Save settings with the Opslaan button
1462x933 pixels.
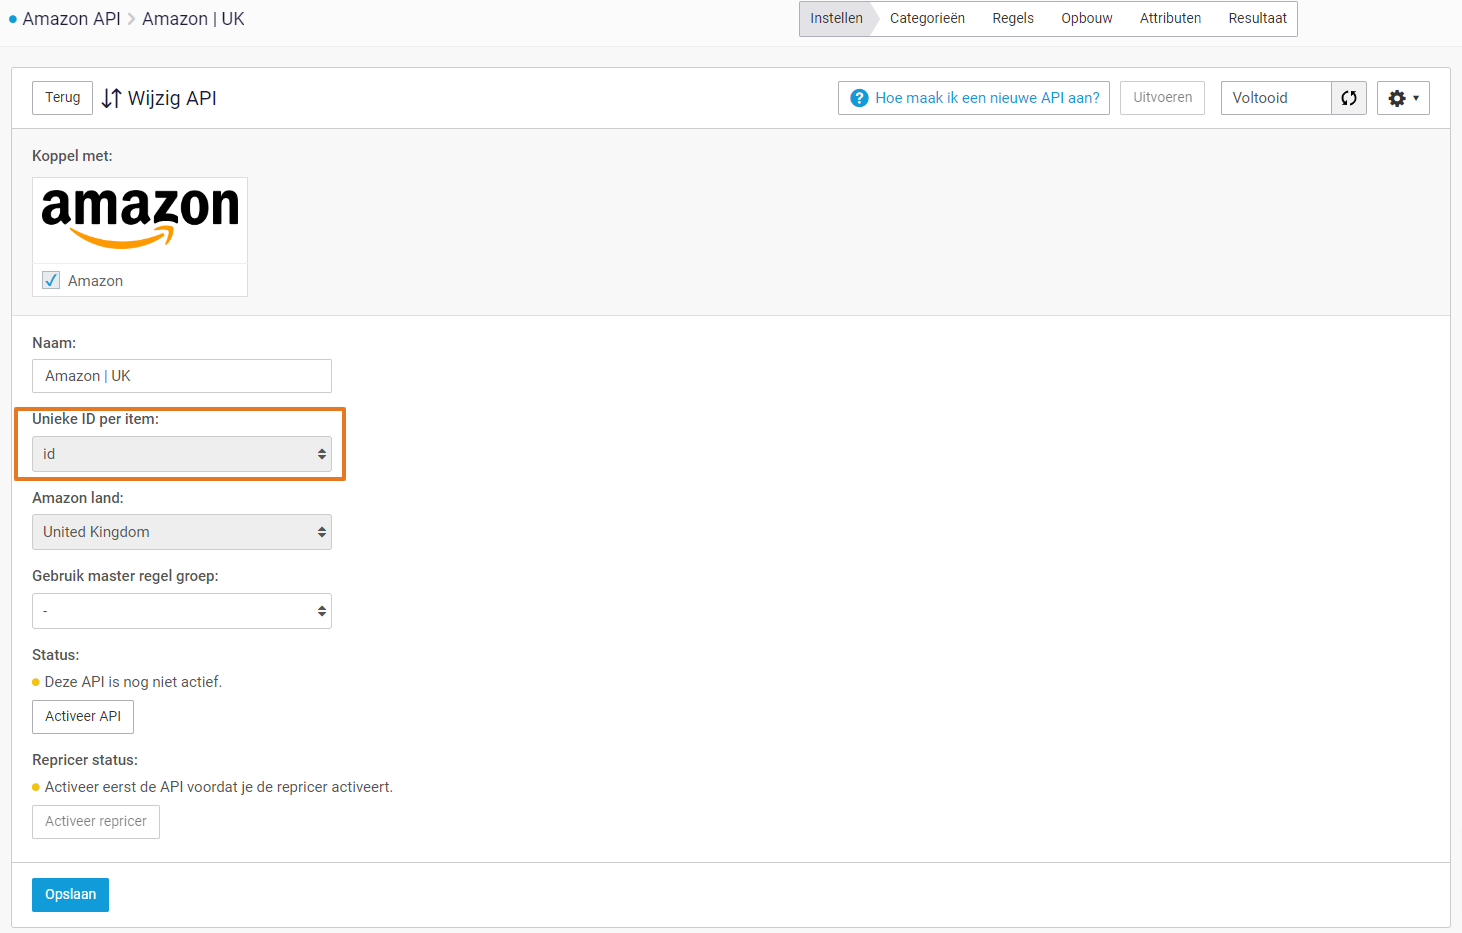pyautogui.click(x=70, y=895)
